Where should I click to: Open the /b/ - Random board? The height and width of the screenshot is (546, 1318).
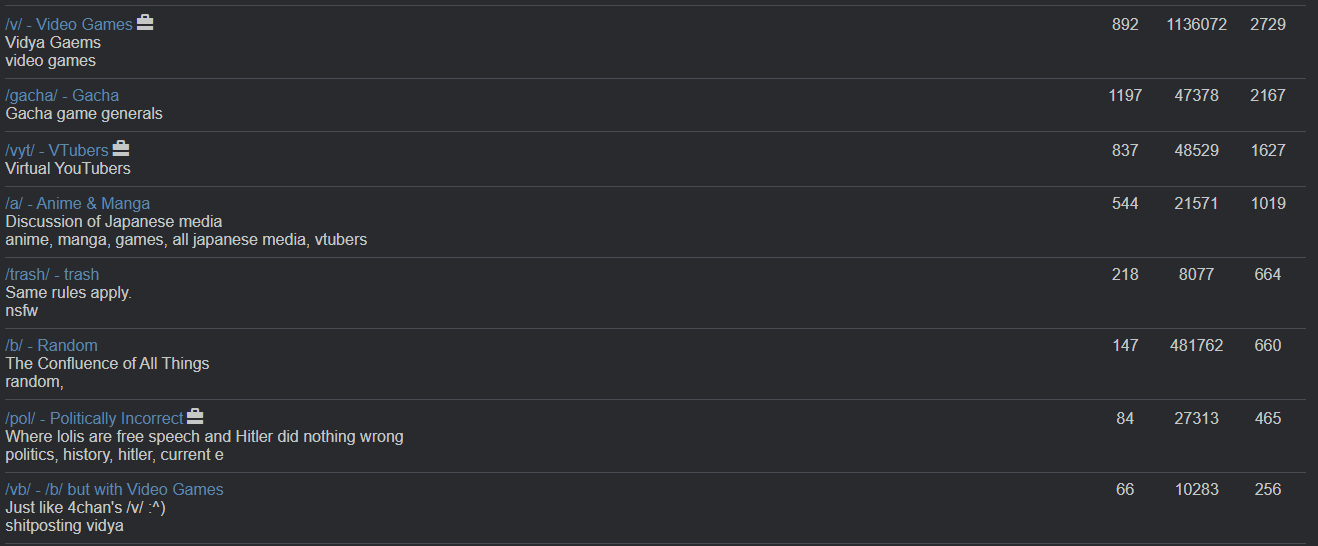point(52,346)
